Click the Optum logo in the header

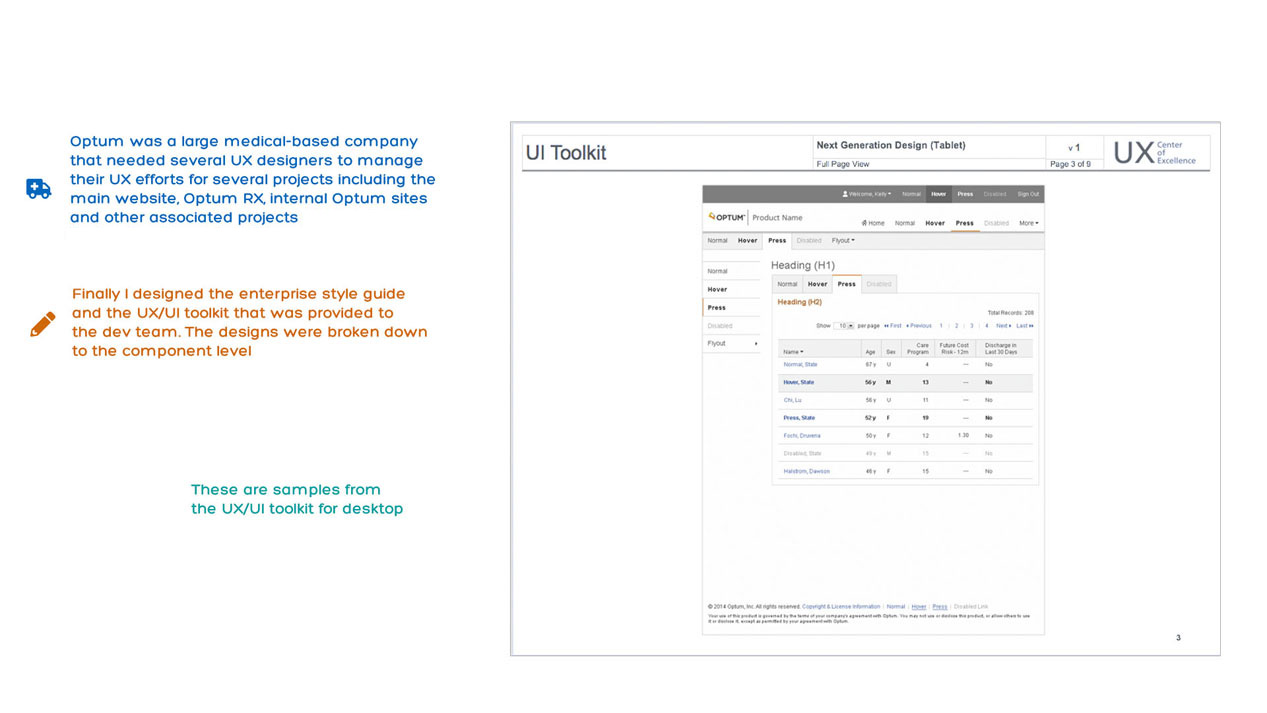[727, 216]
